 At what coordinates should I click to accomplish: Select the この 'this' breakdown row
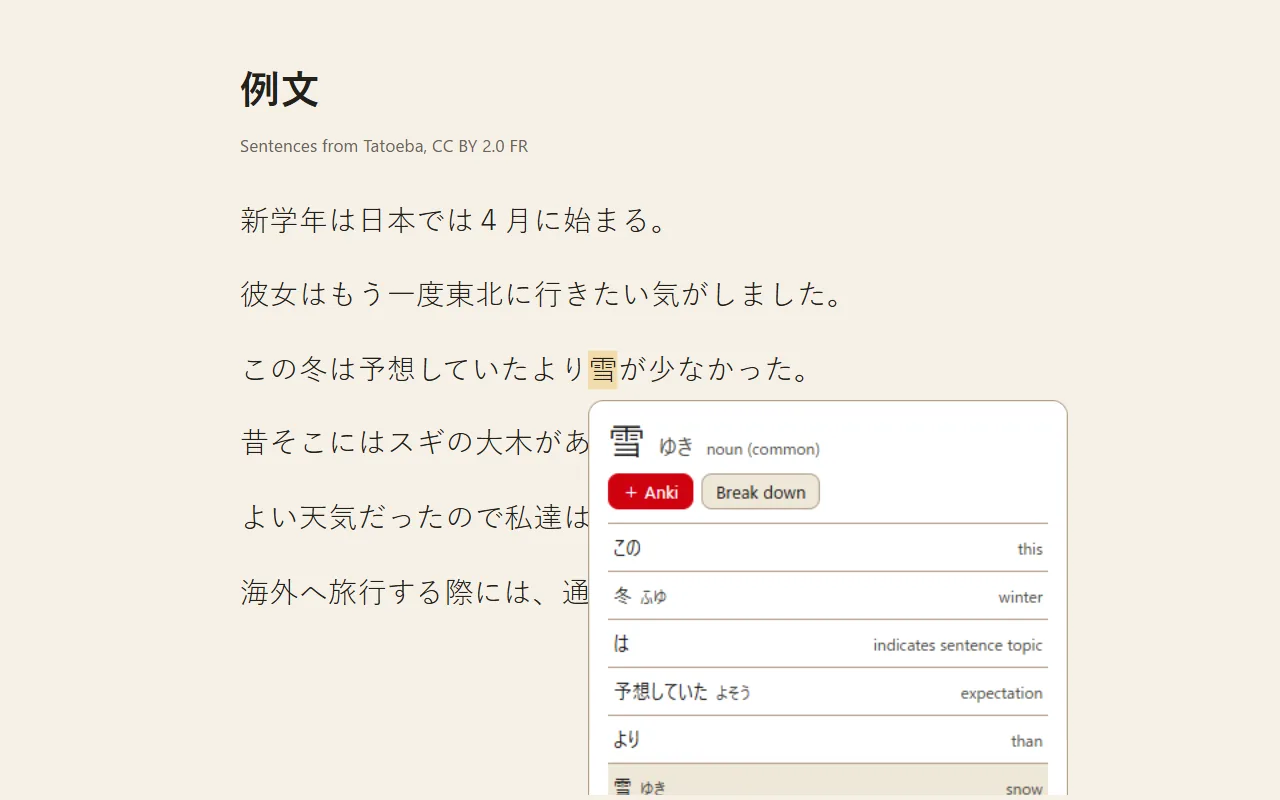pyautogui.click(x=828, y=548)
